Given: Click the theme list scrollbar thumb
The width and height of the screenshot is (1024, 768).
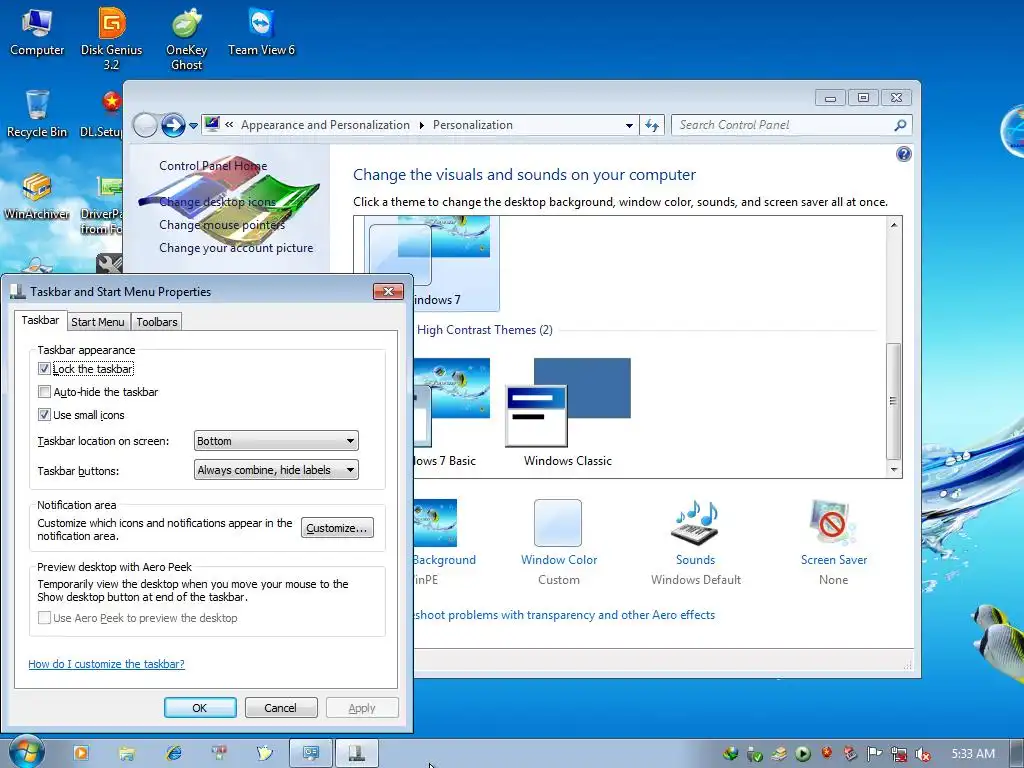Looking at the screenshot, I should point(893,402).
